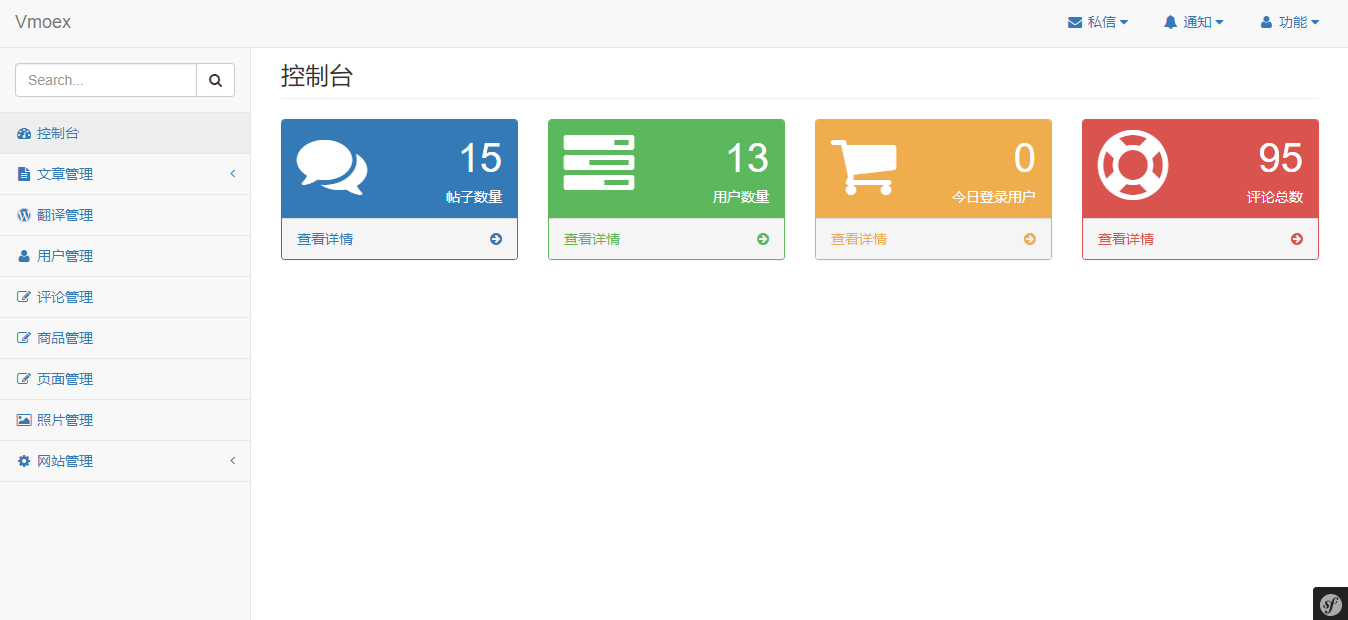
Task: Select 用户管理 in the sidebar
Action: [x=125, y=256]
